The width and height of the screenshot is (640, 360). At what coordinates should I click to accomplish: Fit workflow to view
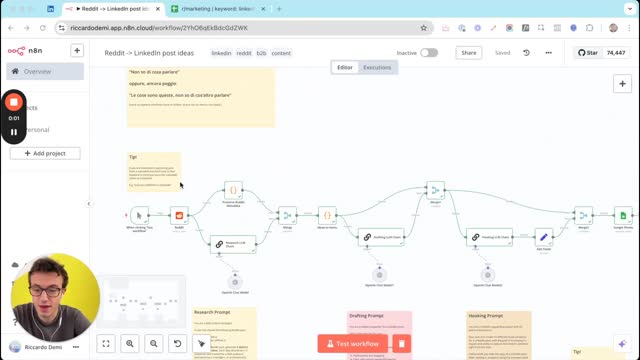(106, 344)
